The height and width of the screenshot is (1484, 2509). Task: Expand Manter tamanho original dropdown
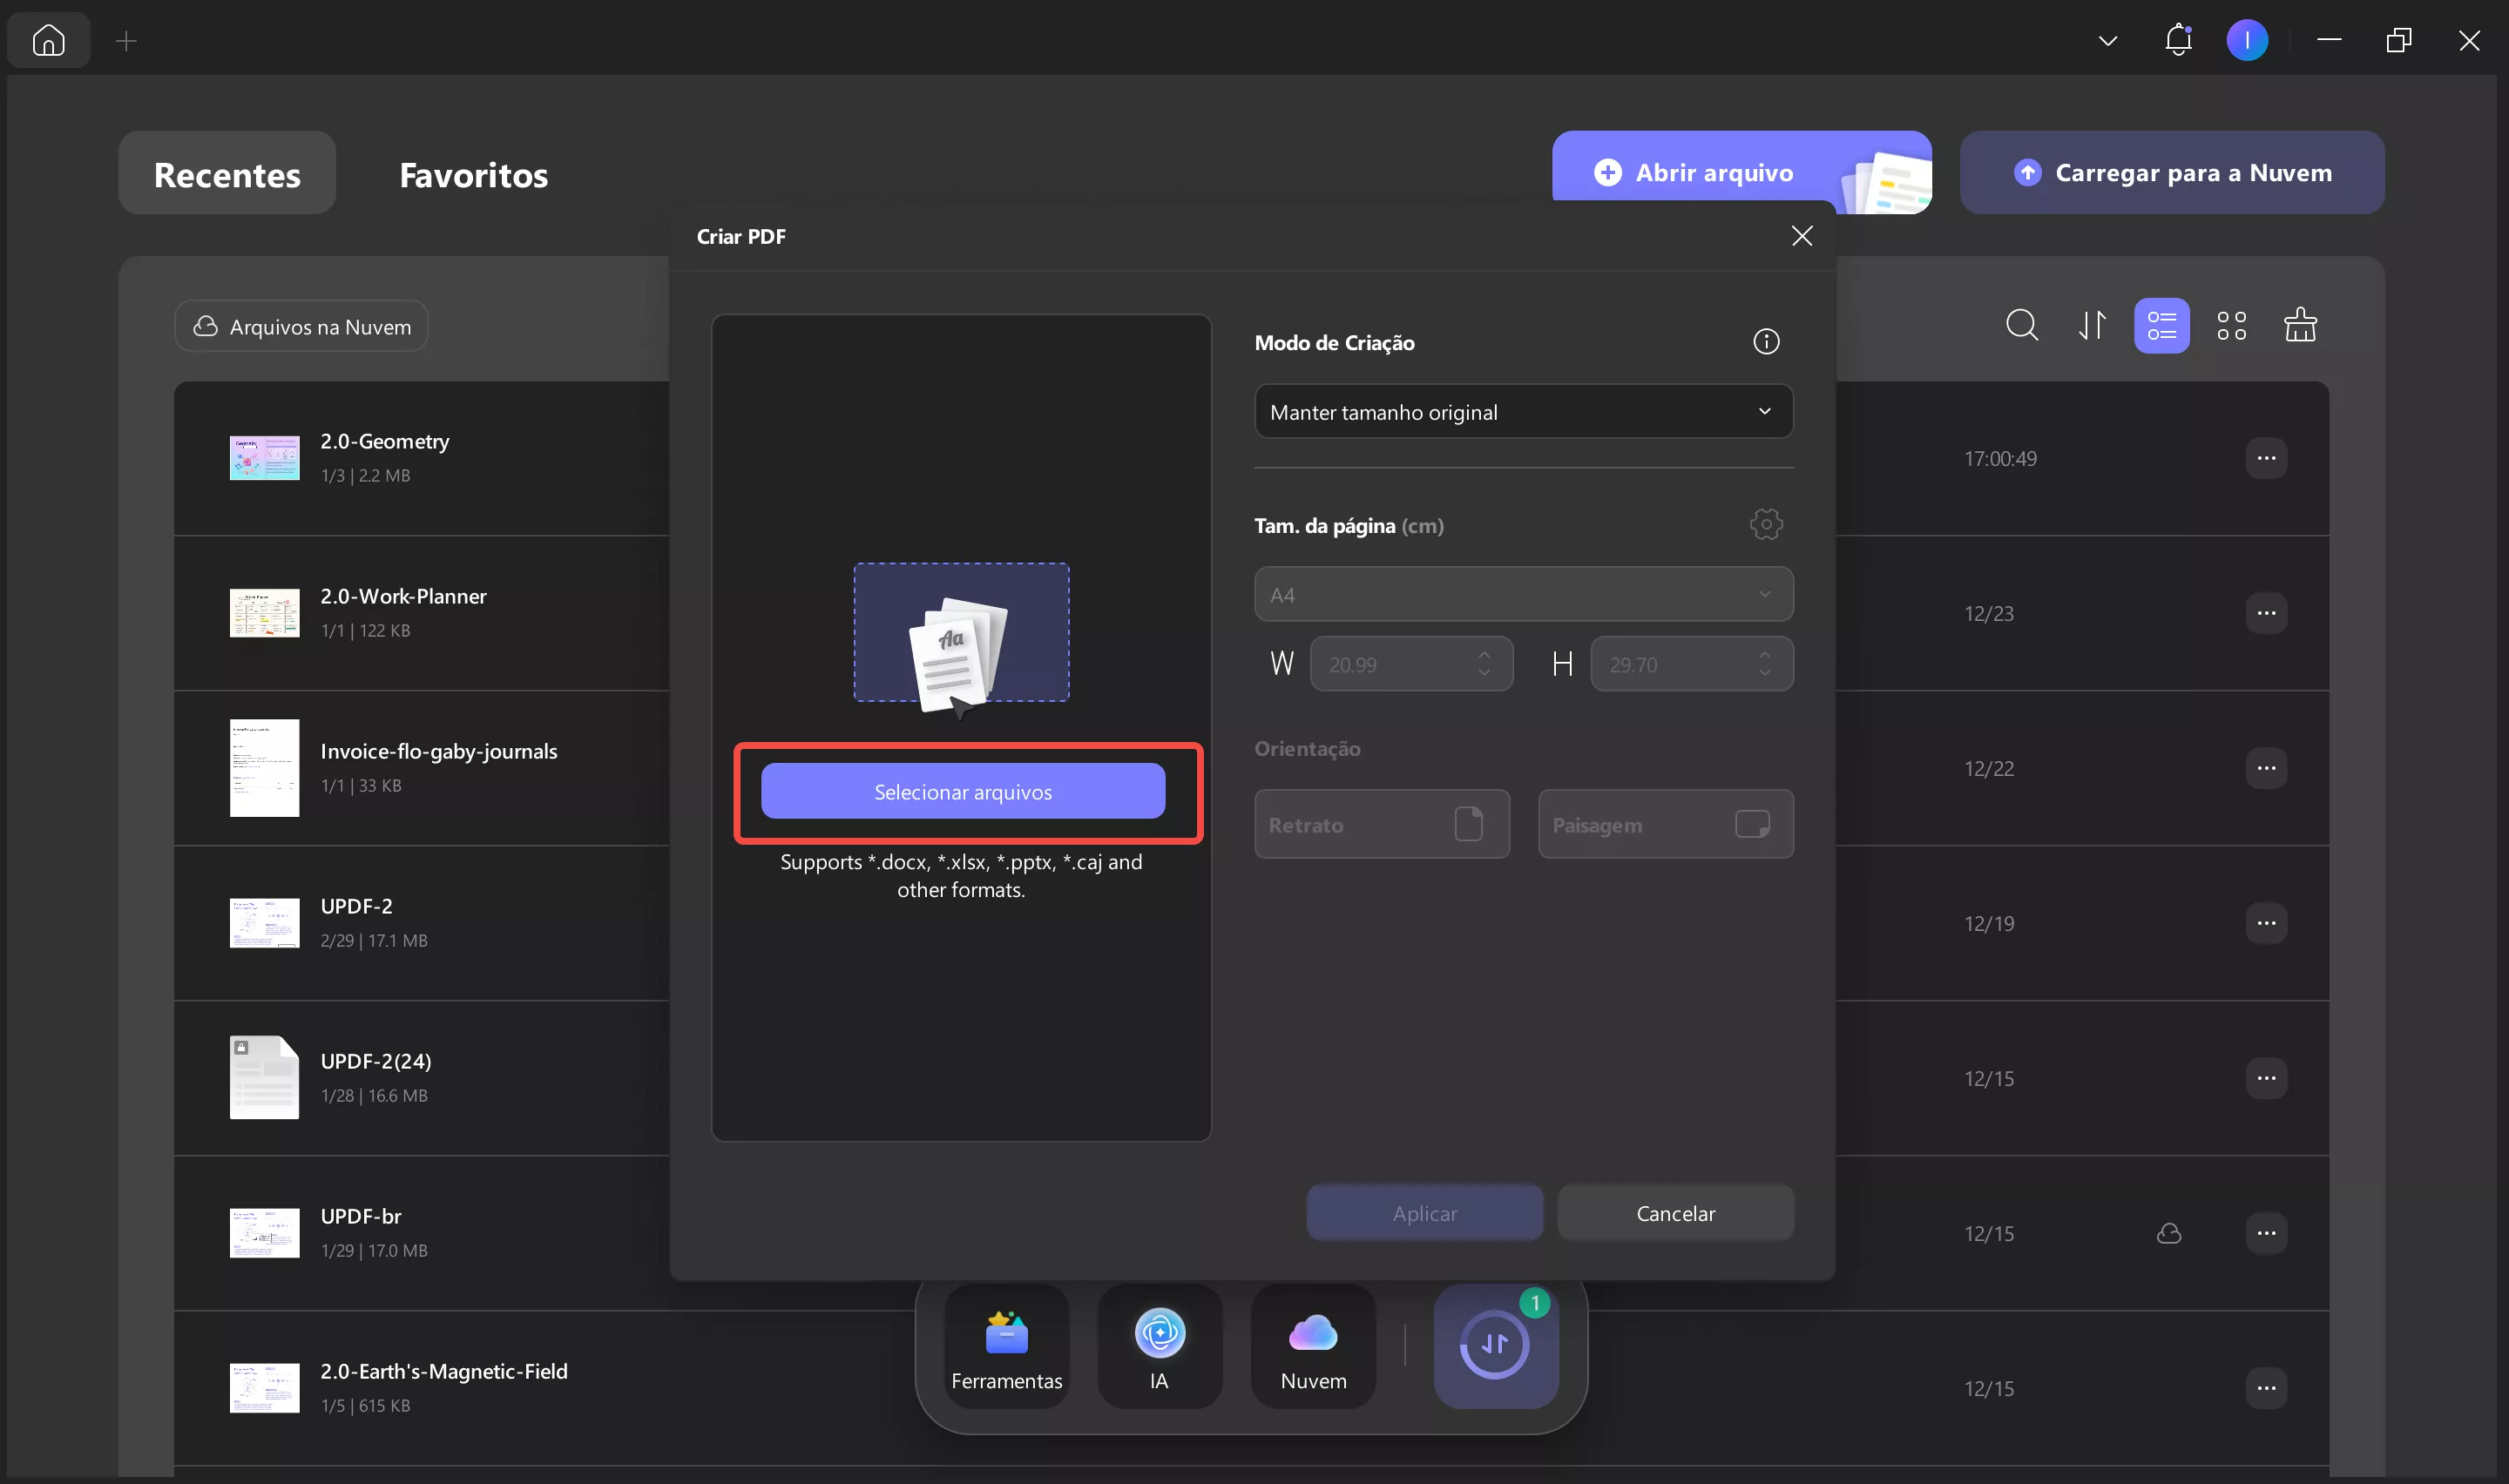pos(1523,412)
